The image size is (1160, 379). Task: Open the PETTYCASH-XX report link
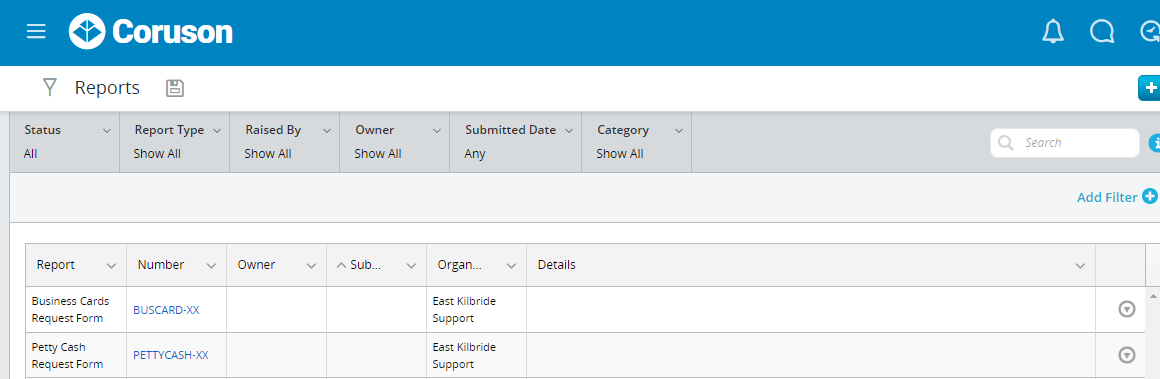(x=171, y=355)
